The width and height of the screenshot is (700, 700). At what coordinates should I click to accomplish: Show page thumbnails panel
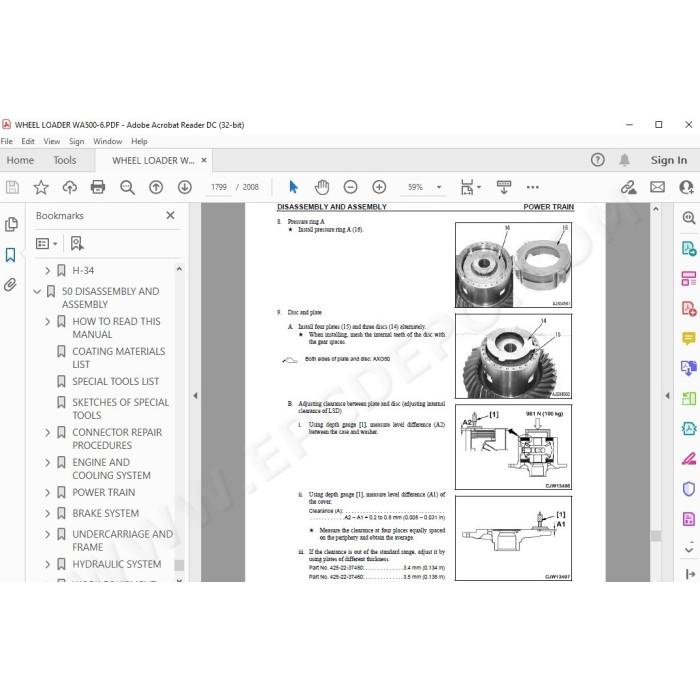point(11,224)
